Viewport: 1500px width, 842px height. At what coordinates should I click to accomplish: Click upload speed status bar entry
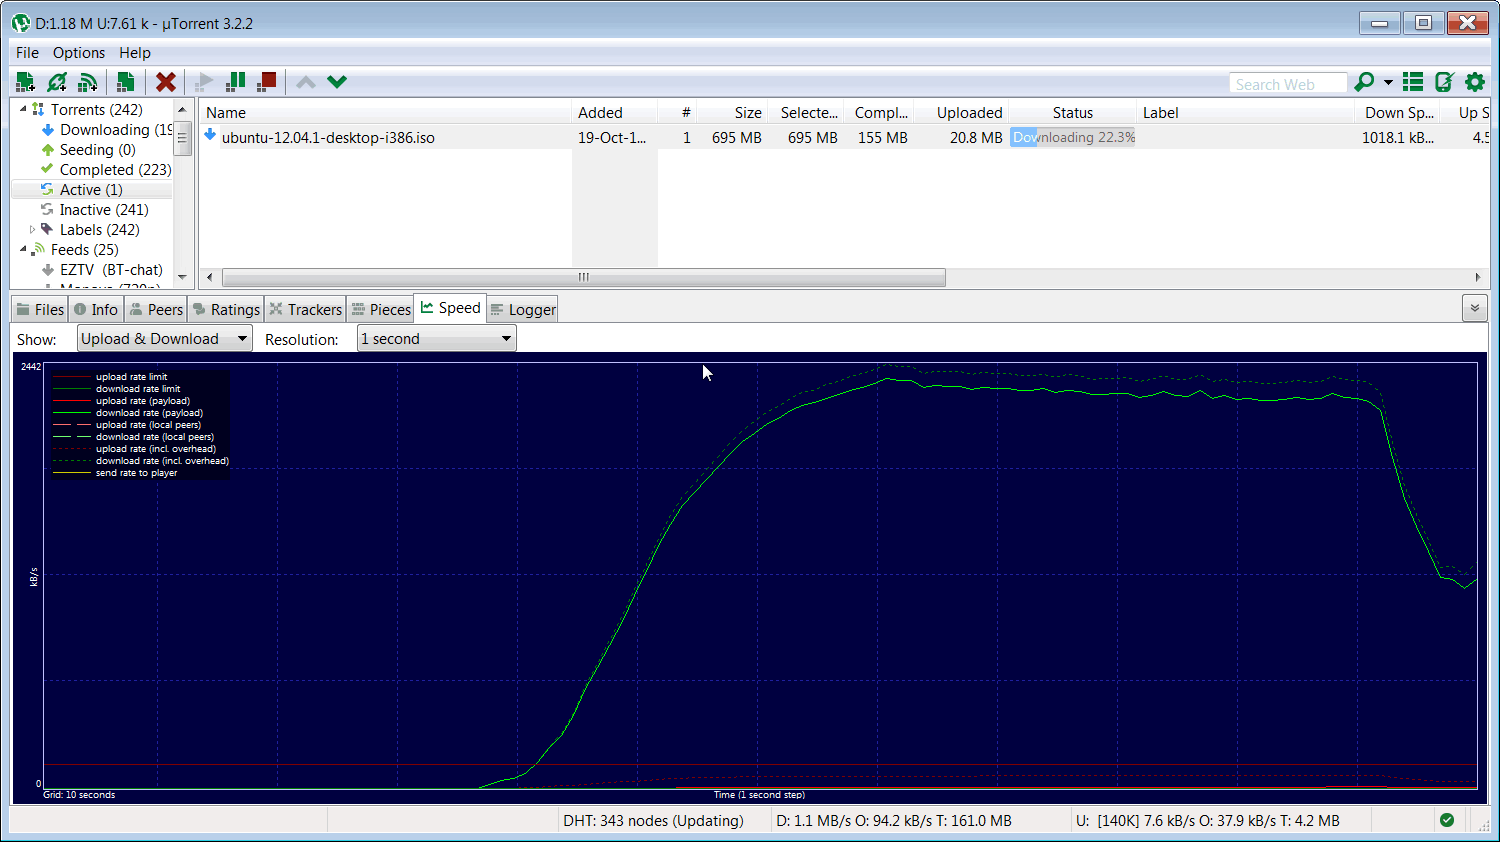click(1207, 821)
